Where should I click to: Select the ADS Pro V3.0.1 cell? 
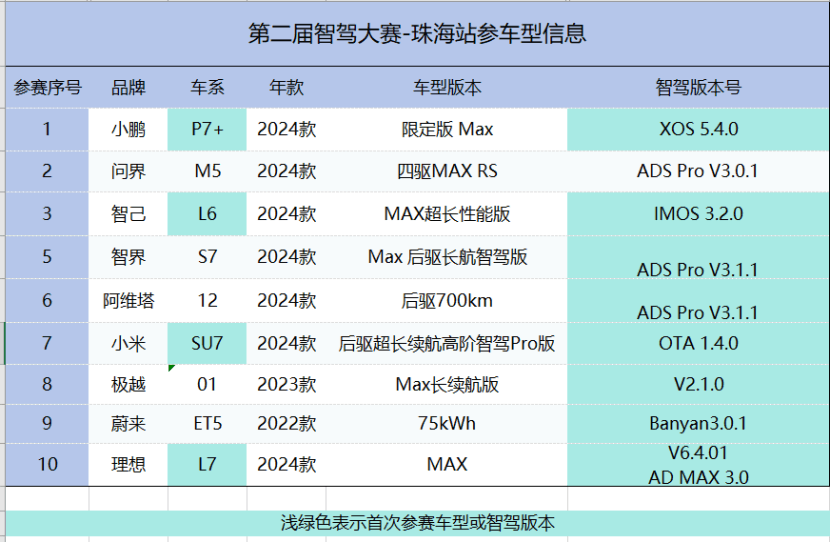(x=698, y=171)
